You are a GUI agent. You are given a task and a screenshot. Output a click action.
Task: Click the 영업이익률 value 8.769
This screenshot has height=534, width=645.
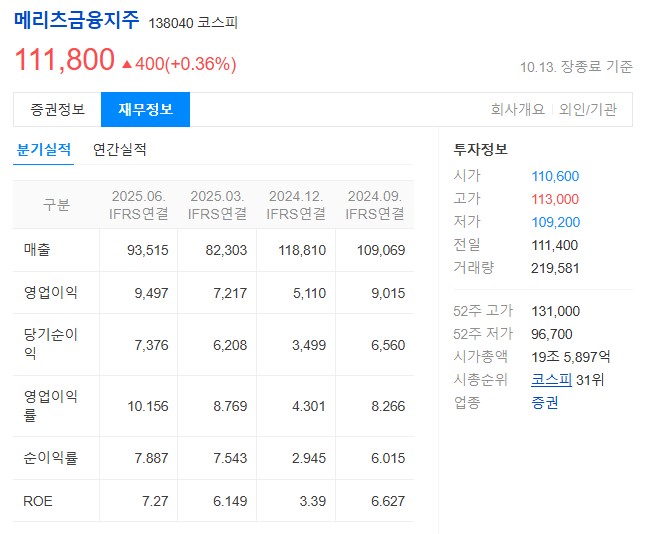click(230, 406)
